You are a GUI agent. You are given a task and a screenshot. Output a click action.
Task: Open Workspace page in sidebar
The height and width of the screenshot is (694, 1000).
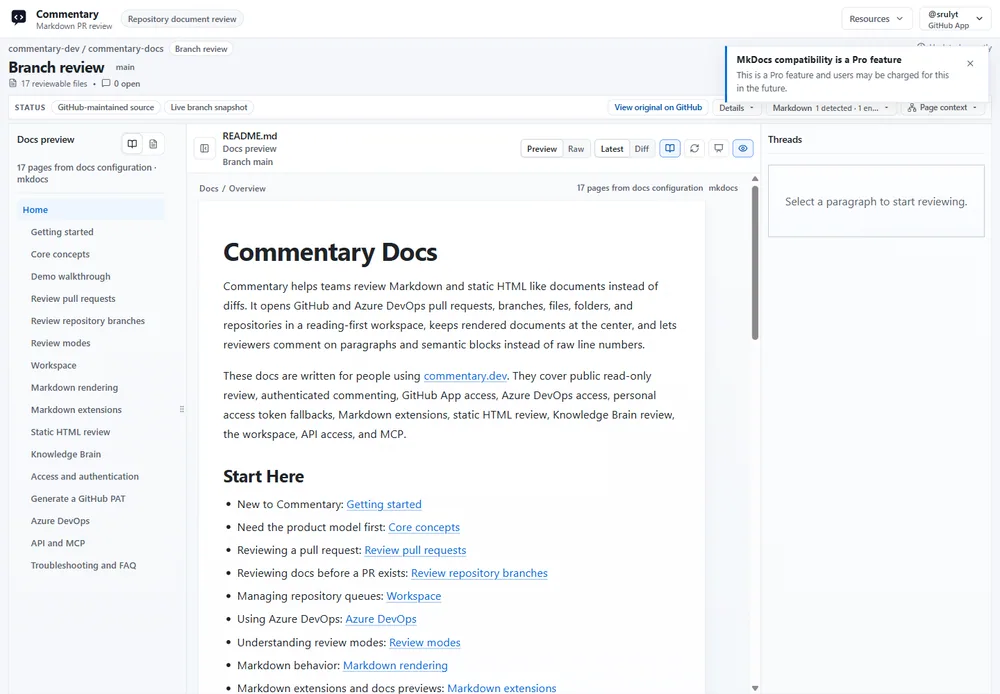(x=54, y=365)
